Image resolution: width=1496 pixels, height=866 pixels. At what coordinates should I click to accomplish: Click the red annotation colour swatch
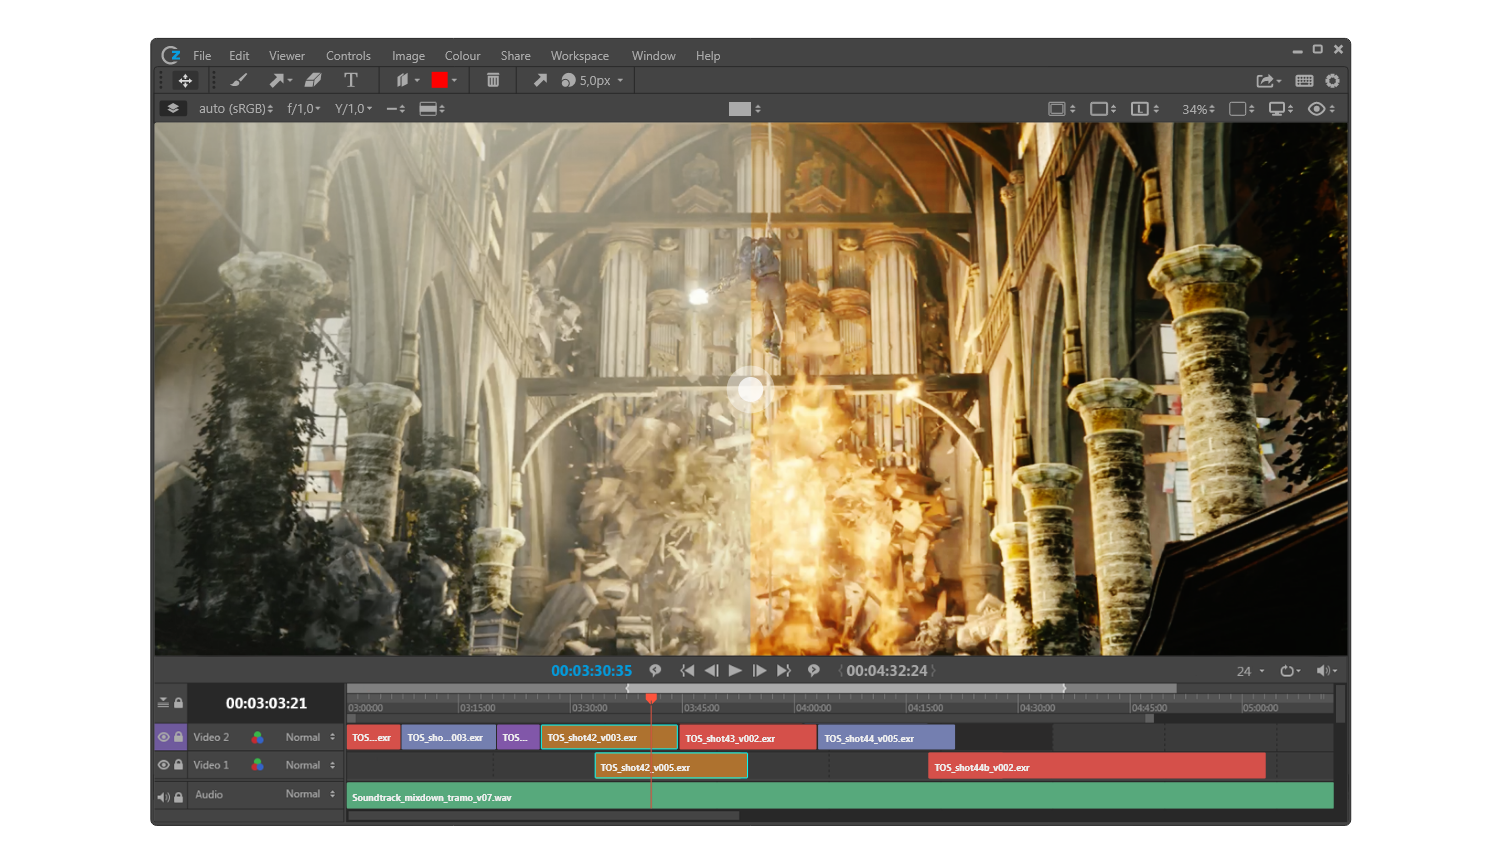pos(439,80)
